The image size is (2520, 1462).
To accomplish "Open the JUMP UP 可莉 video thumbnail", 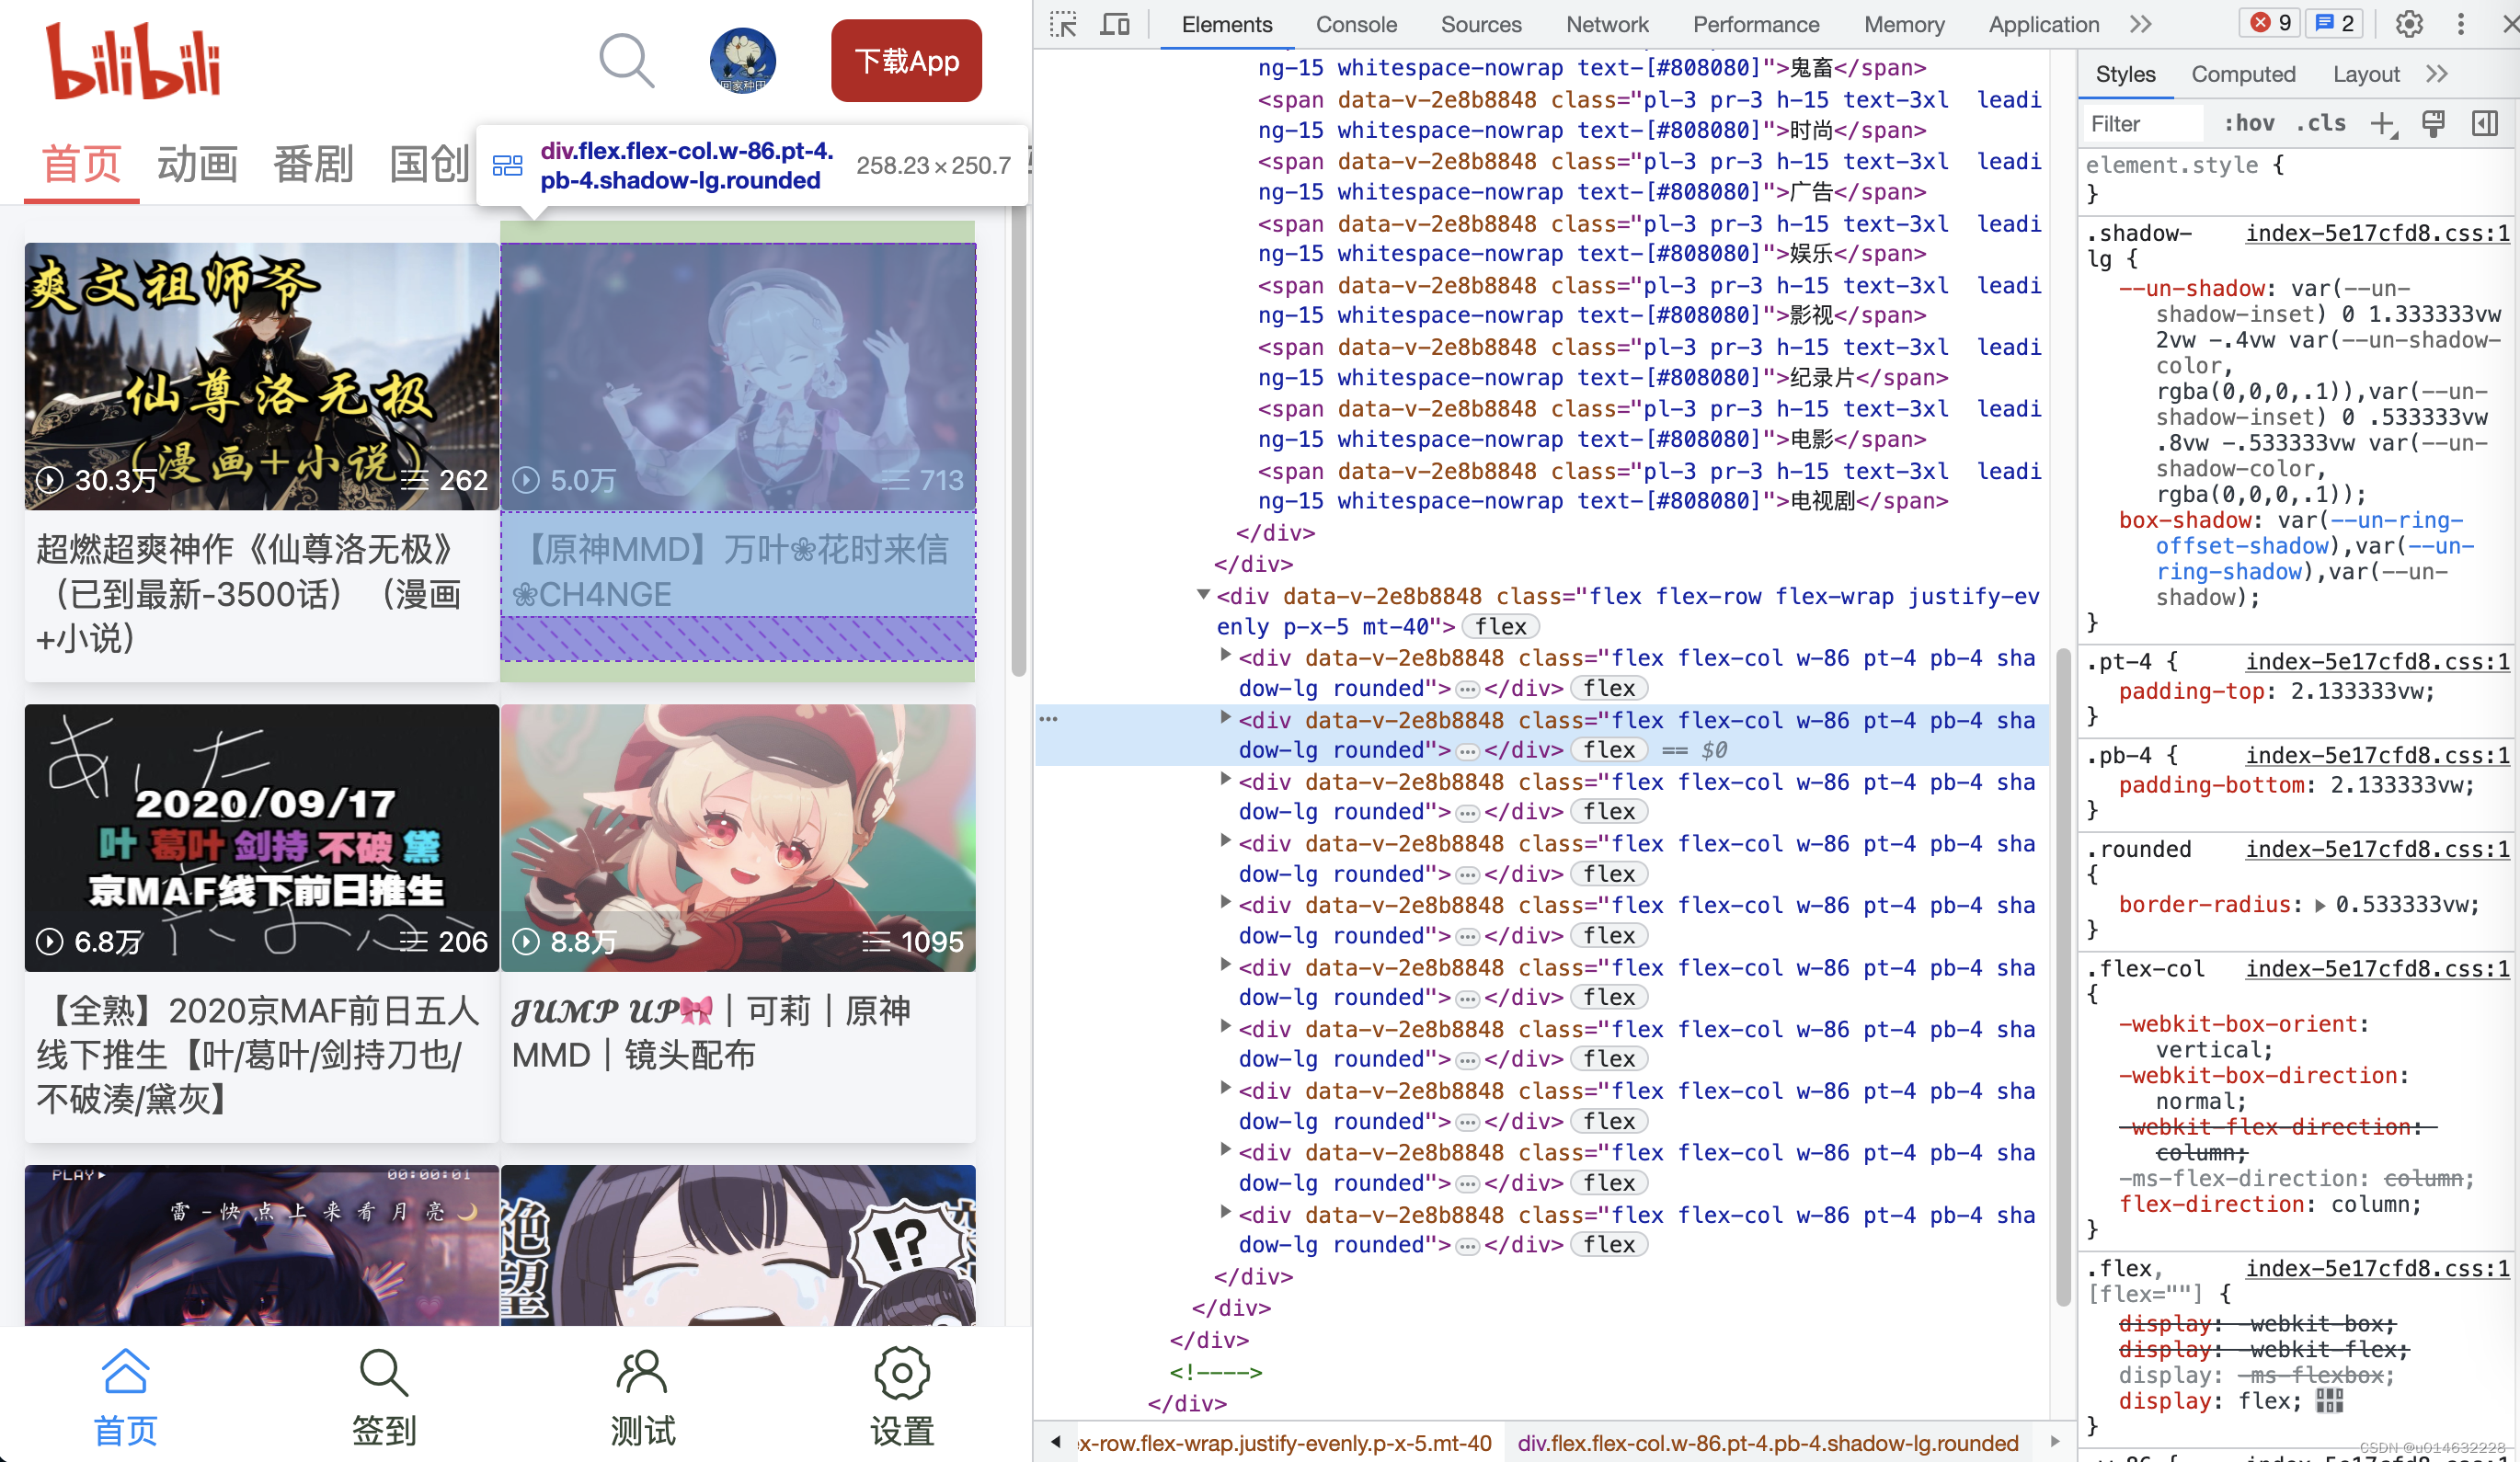I will 738,837.
